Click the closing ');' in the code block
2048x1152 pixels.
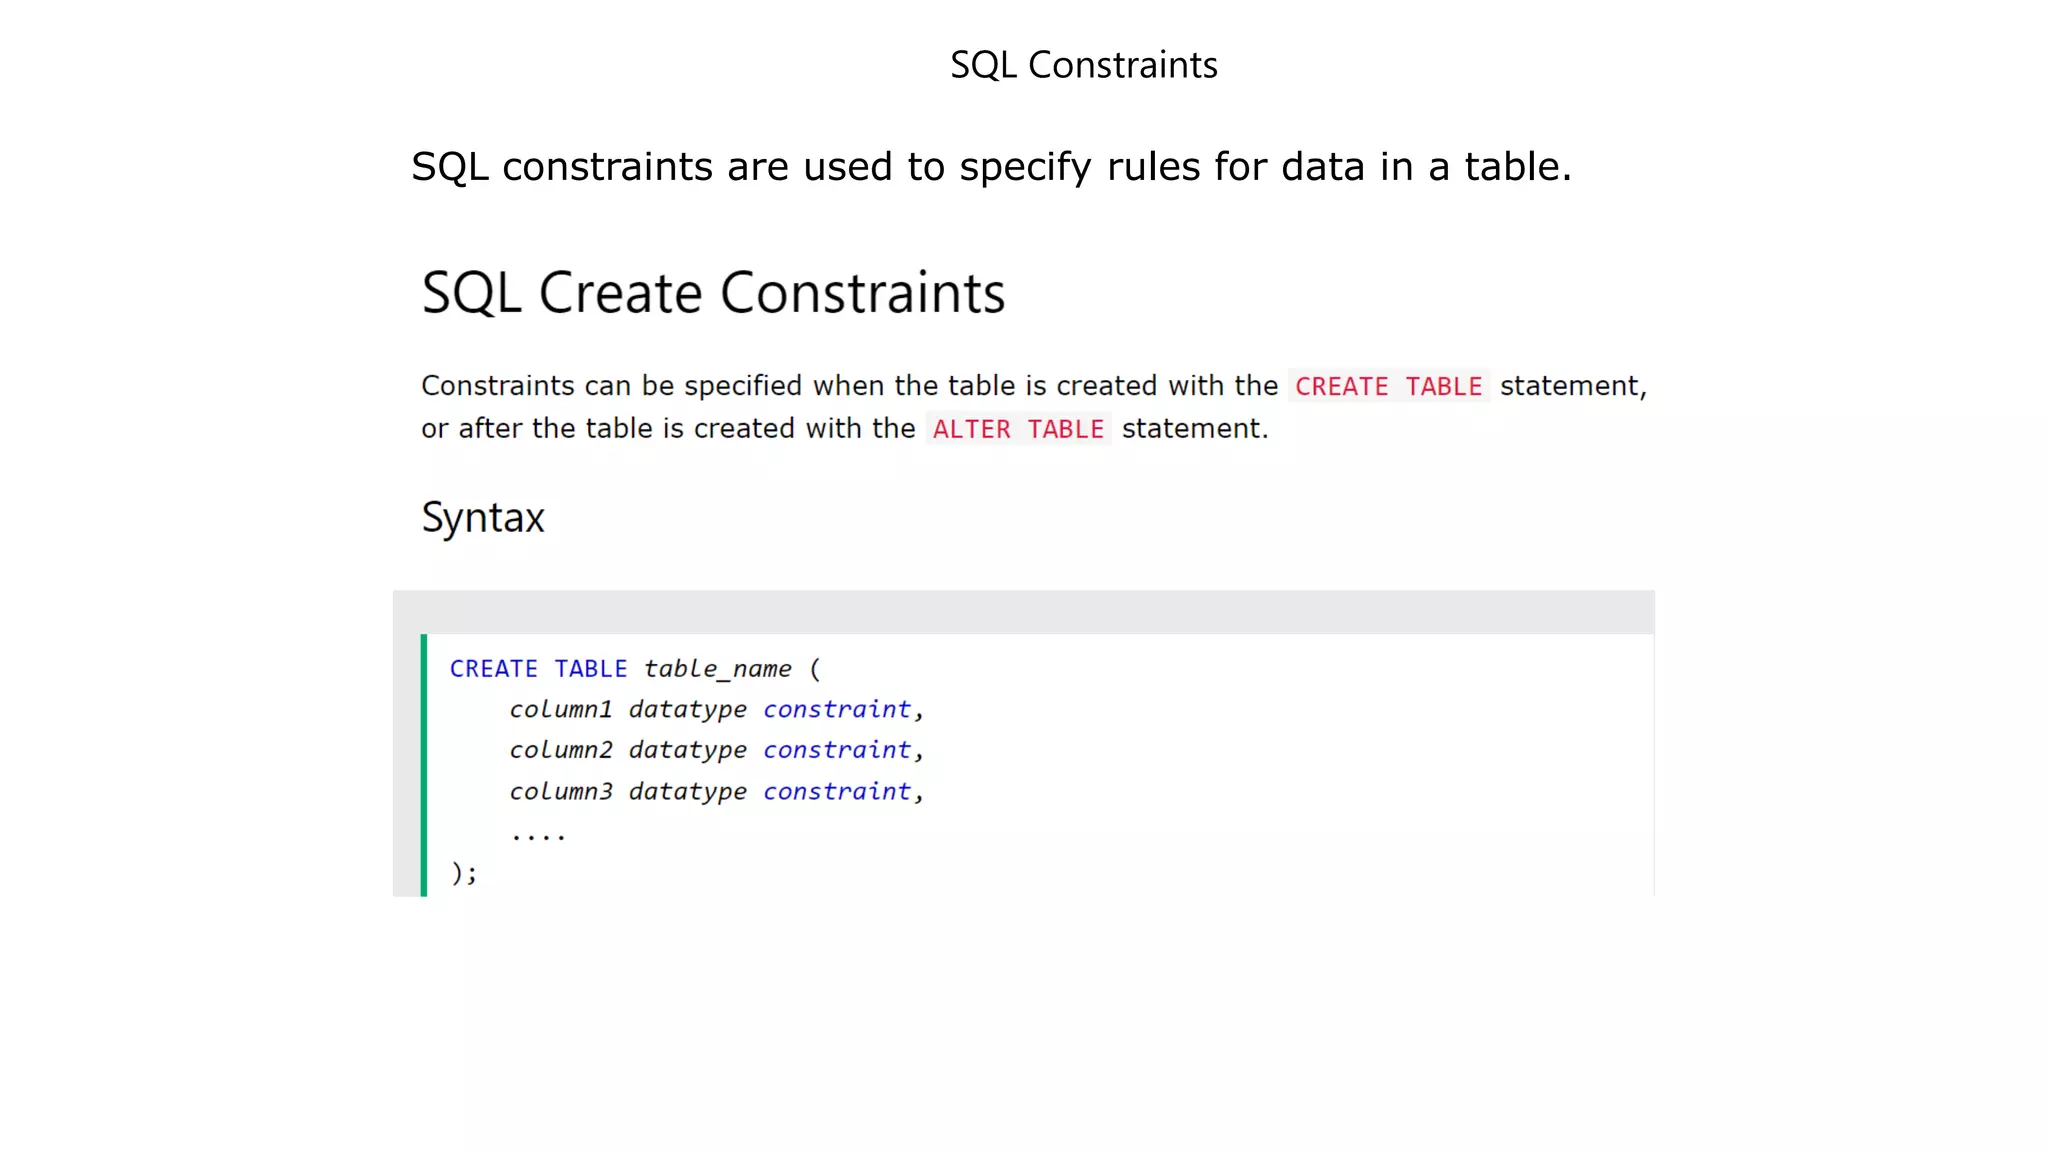coord(464,873)
